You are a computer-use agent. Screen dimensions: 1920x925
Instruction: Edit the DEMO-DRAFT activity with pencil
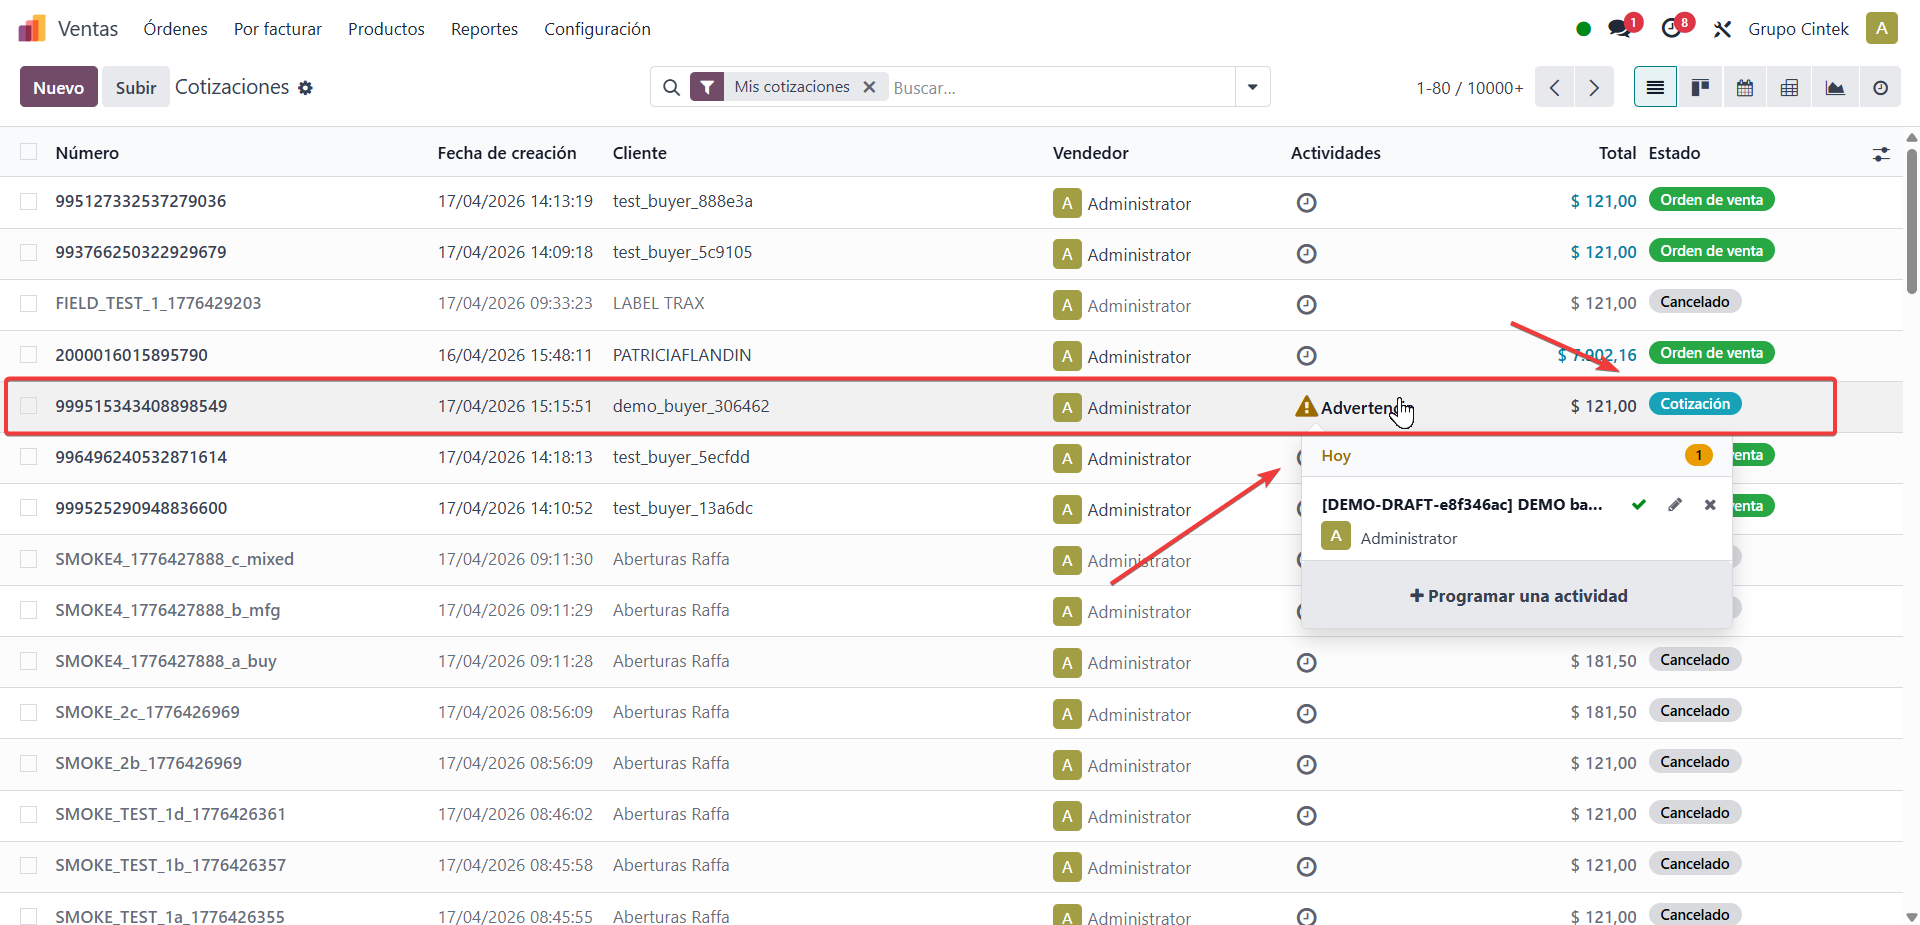[x=1675, y=505]
